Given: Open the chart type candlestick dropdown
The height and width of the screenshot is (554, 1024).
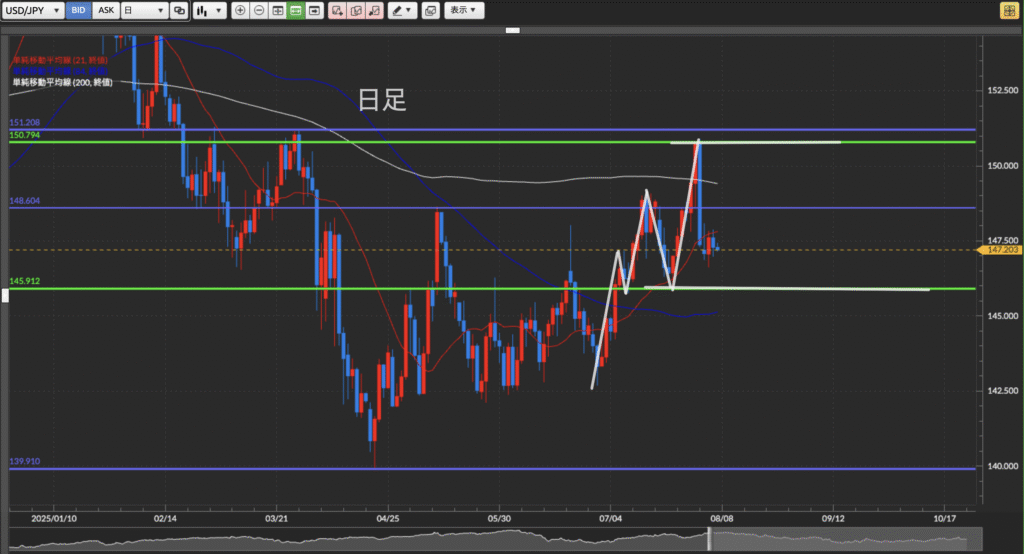Looking at the screenshot, I should pos(210,10).
